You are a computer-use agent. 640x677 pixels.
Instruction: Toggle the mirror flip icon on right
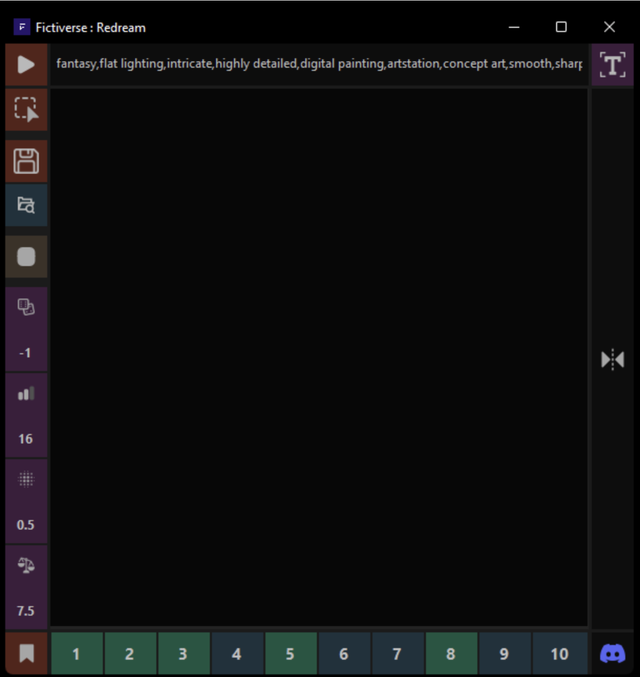(x=612, y=360)
